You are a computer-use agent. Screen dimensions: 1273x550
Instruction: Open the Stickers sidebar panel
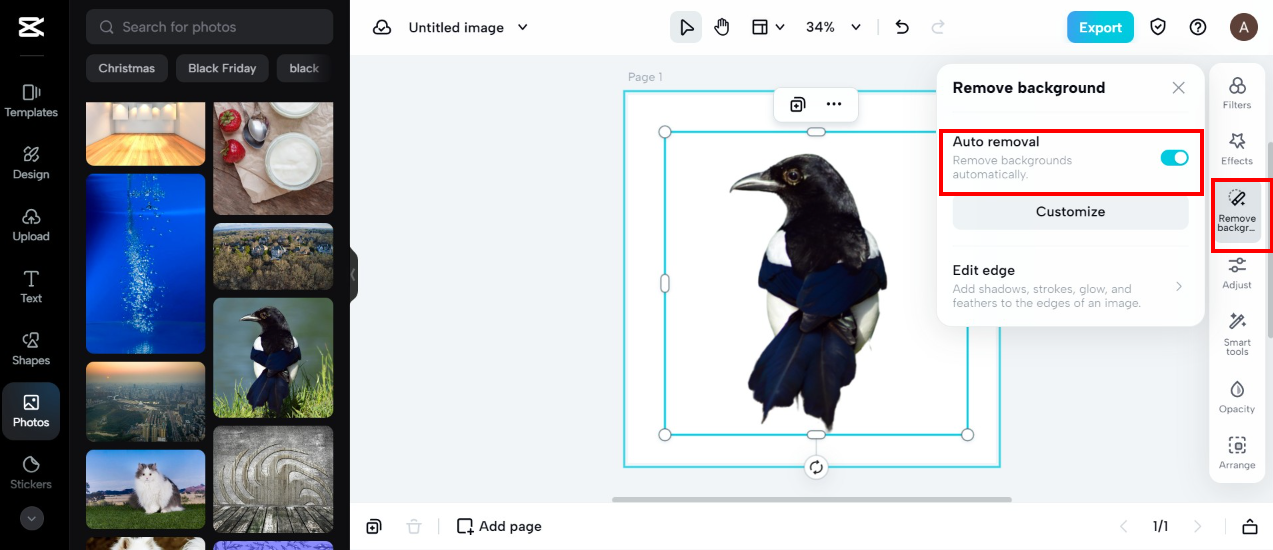click(x=31, y=473)
